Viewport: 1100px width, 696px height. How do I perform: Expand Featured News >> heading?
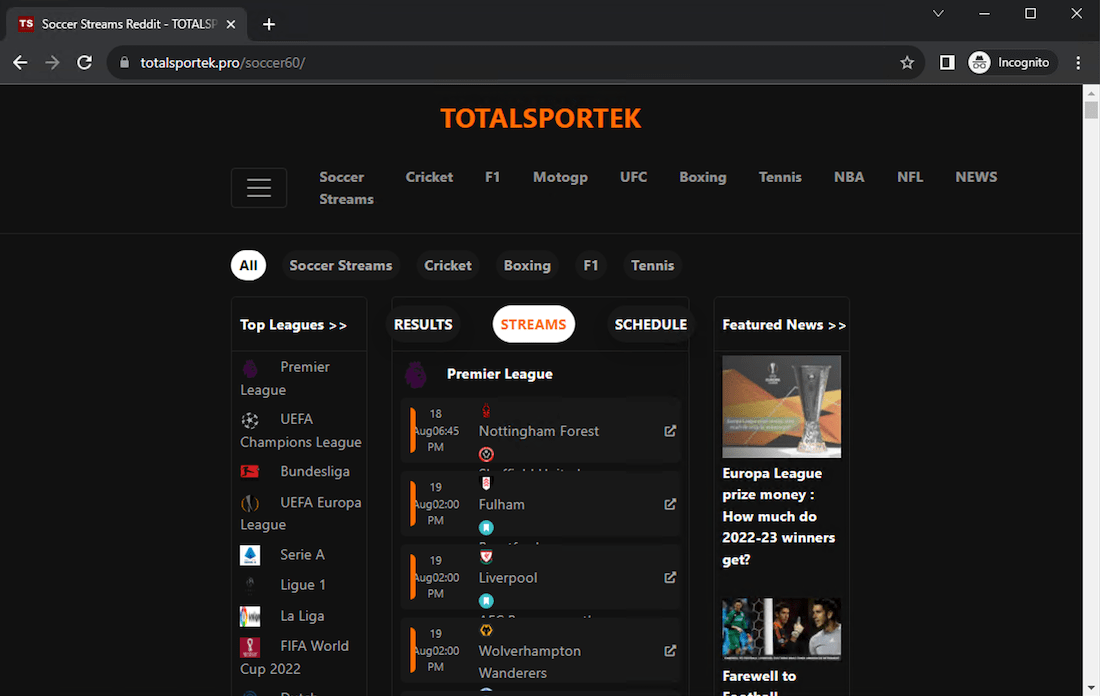(x=784, y=325)
